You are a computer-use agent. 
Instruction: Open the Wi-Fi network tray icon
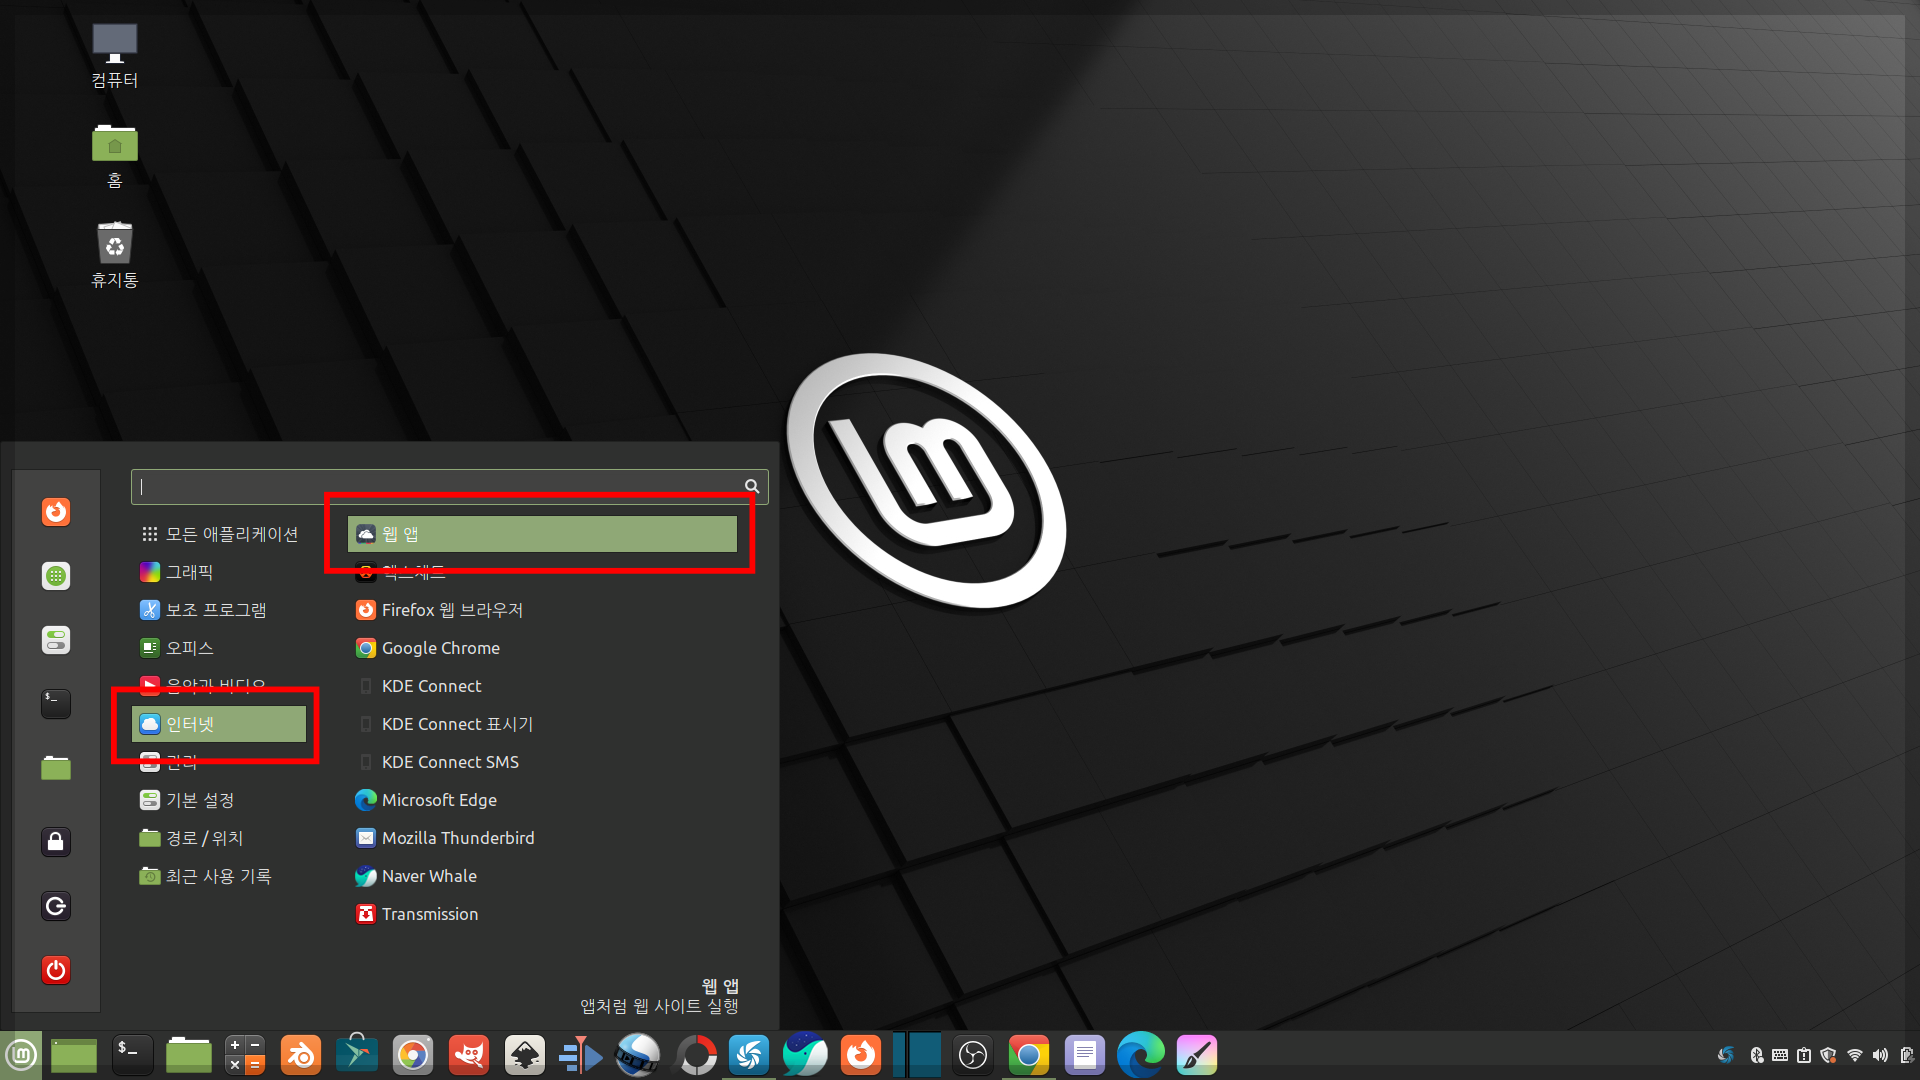pos(1855,1055)
